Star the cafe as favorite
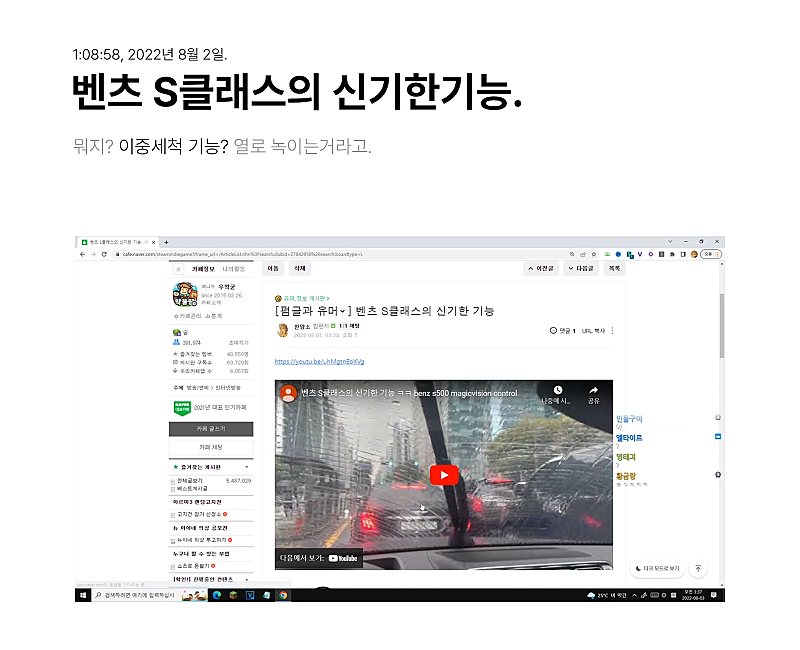This screenshot has height=650, width=800. (x=179, y=269)
